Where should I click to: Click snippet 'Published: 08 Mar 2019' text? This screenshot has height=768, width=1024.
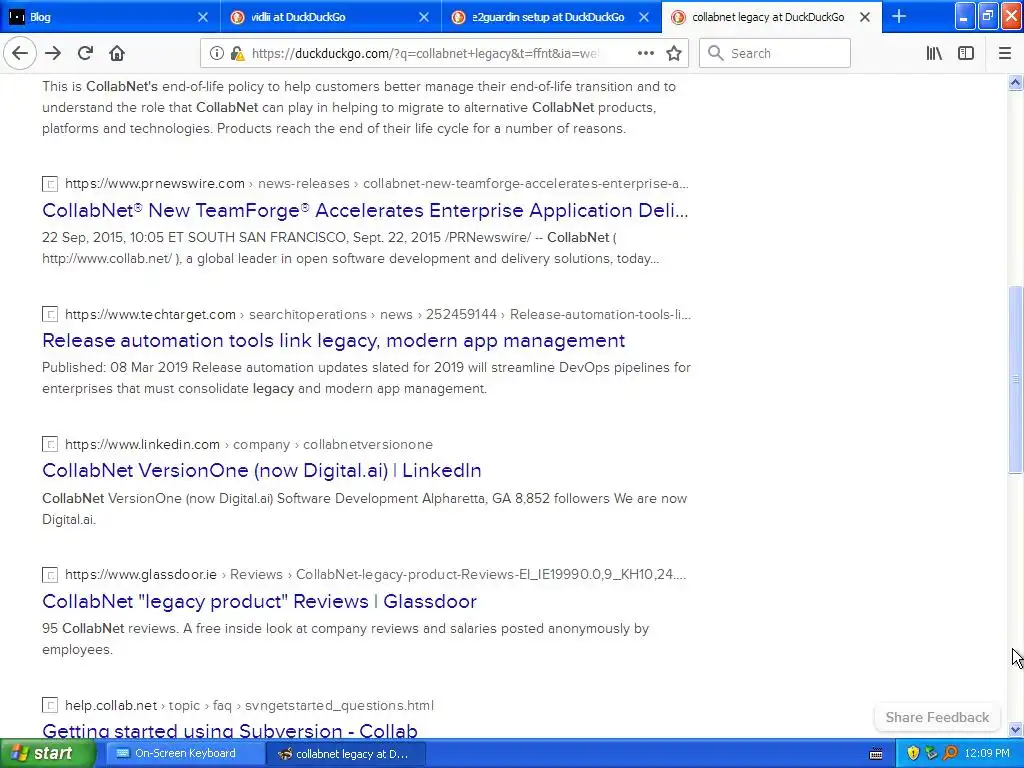click(115, 367)
